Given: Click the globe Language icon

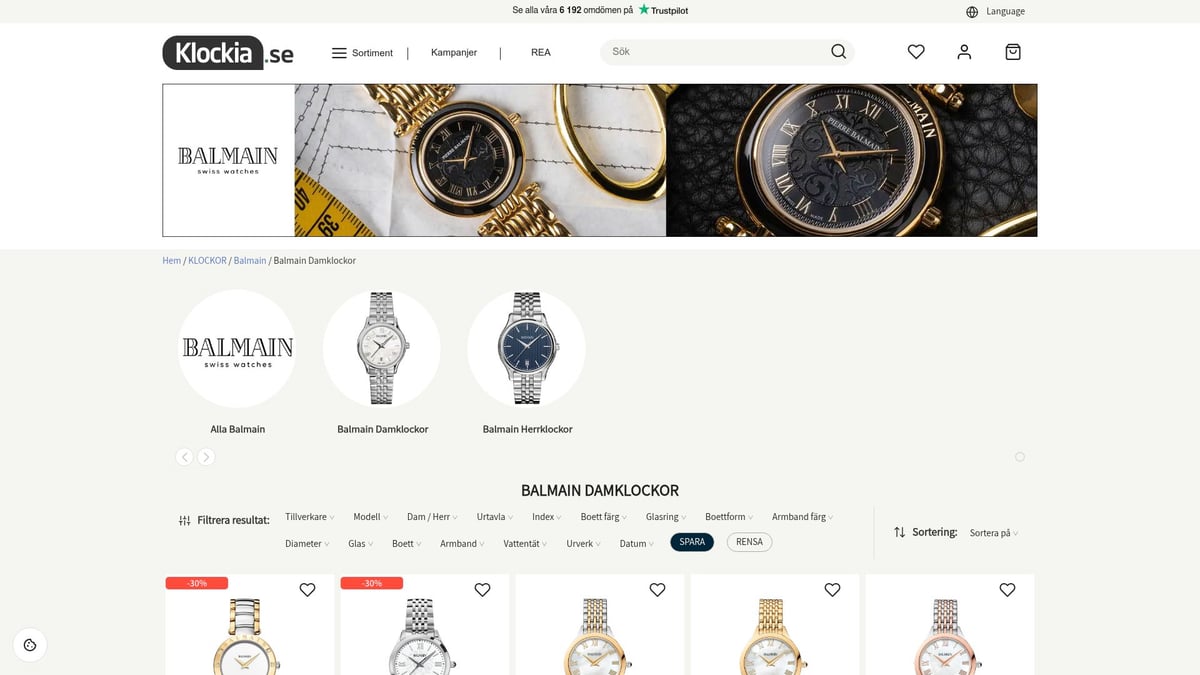Looking at the screenshot, I should point(972,12).
